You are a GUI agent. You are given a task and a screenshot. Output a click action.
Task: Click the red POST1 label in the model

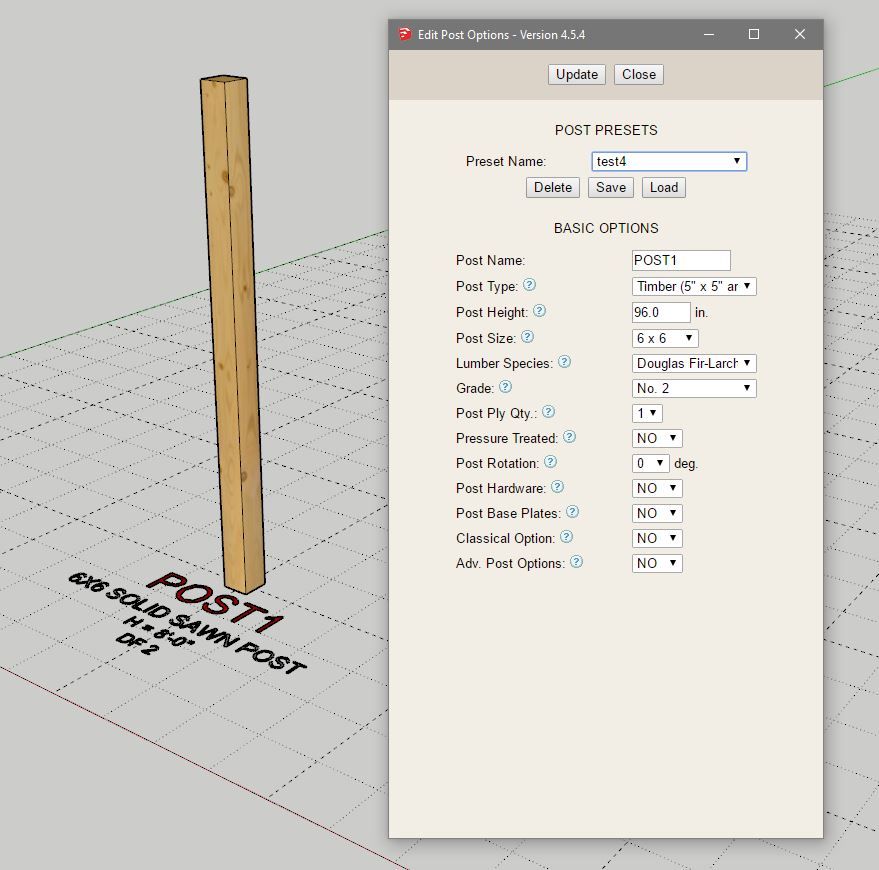[216, 603]
